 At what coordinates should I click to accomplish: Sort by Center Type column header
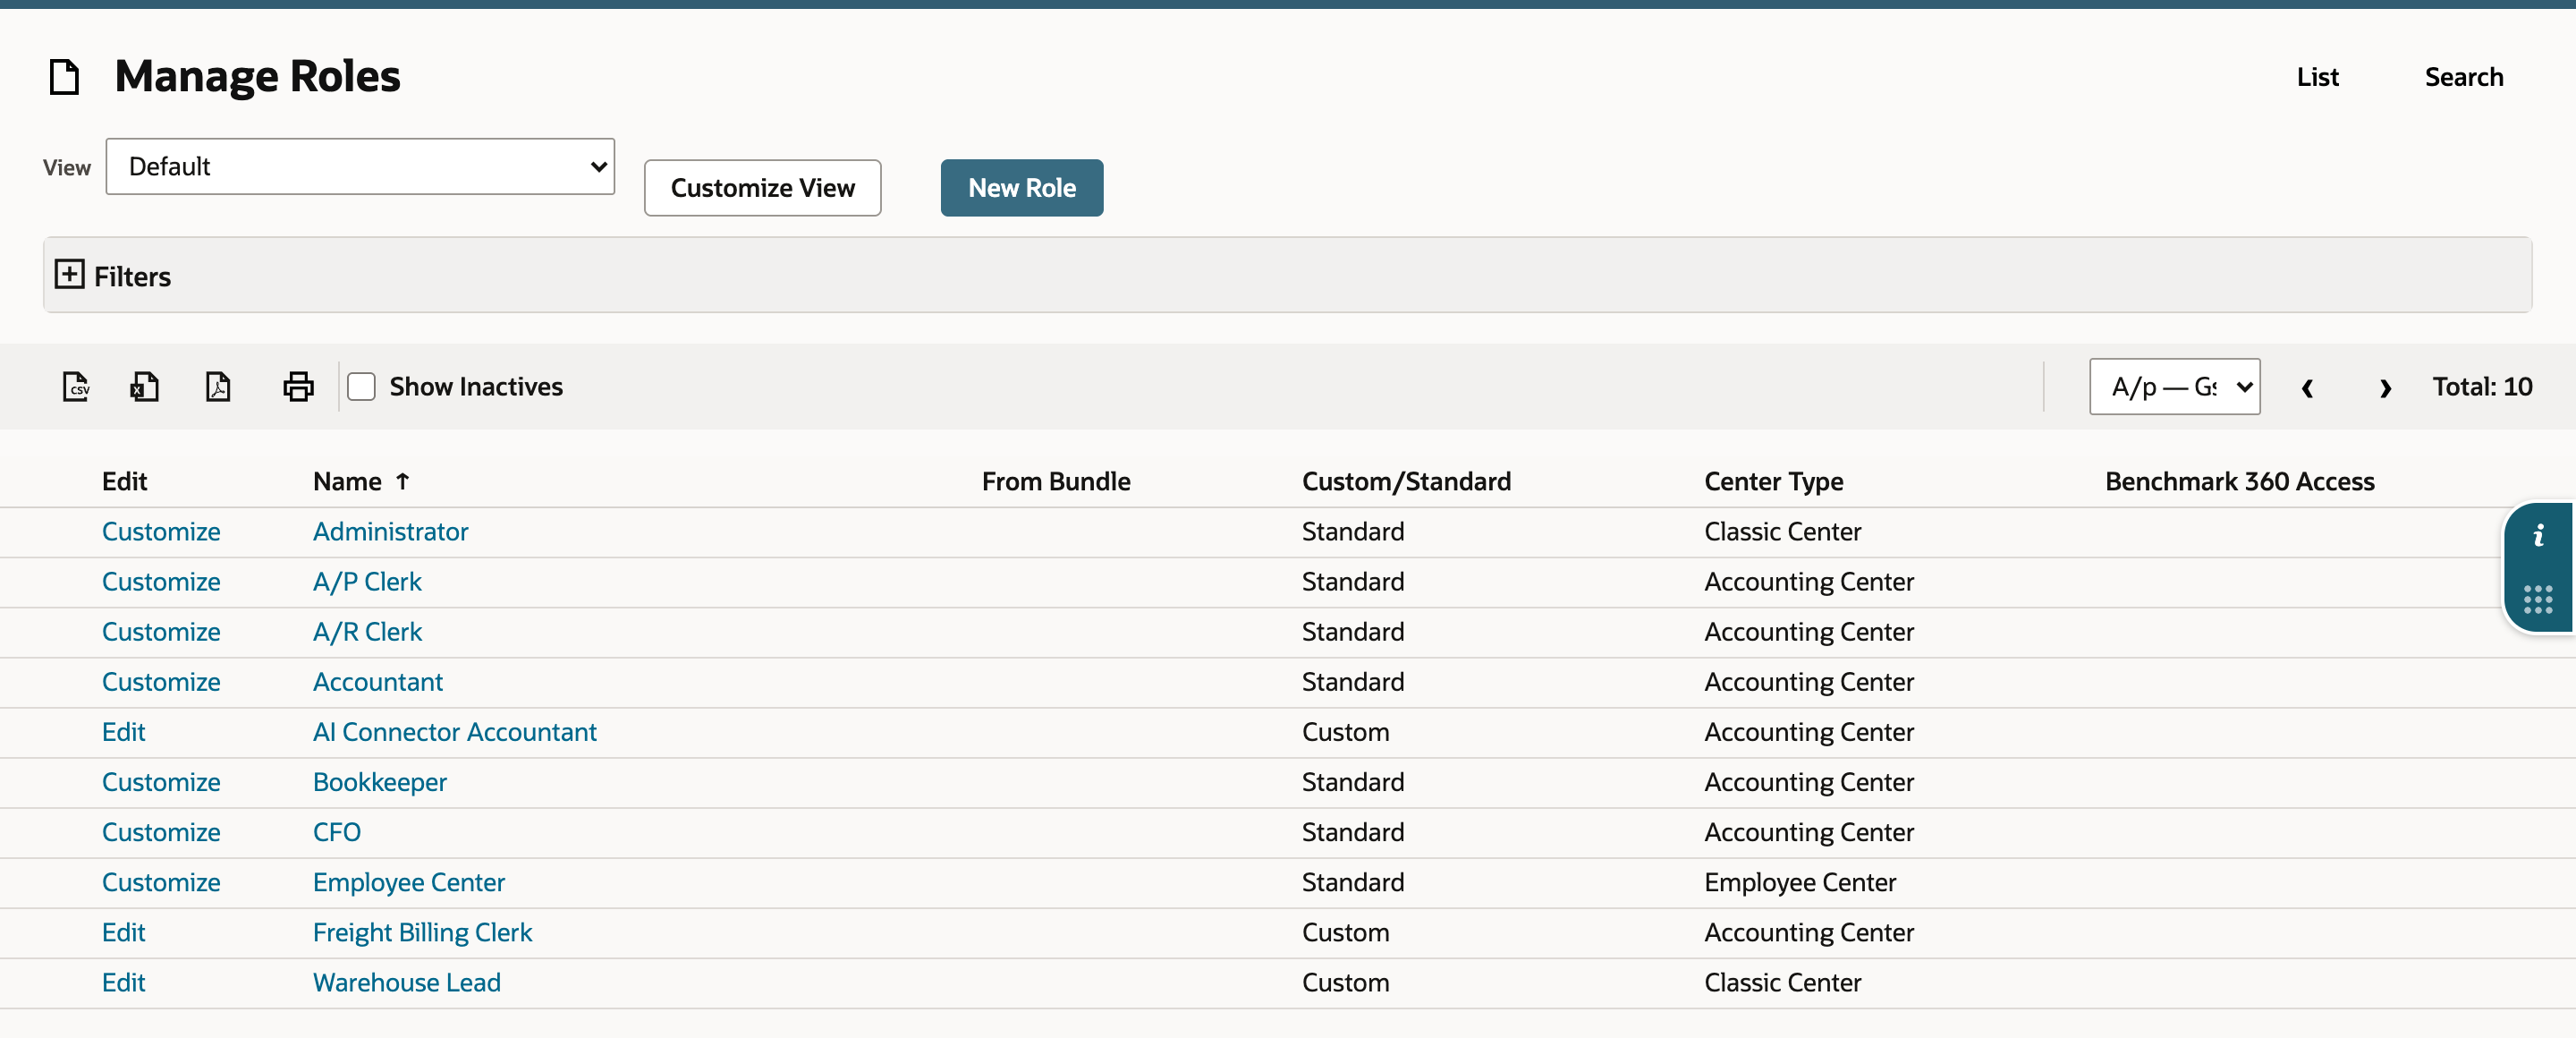coord(1773,482)
